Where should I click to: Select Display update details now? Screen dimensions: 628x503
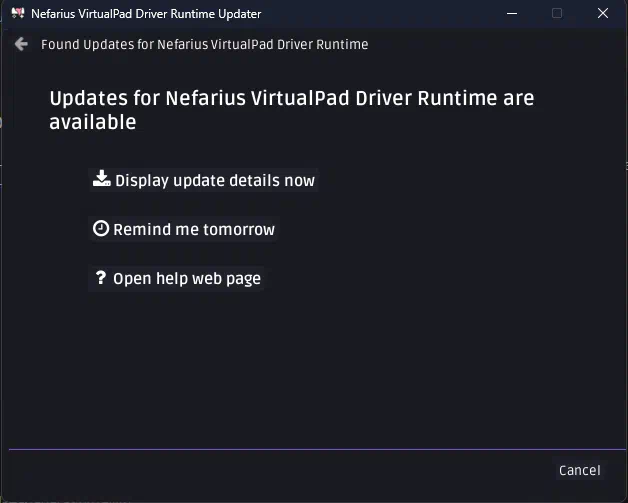214,181
